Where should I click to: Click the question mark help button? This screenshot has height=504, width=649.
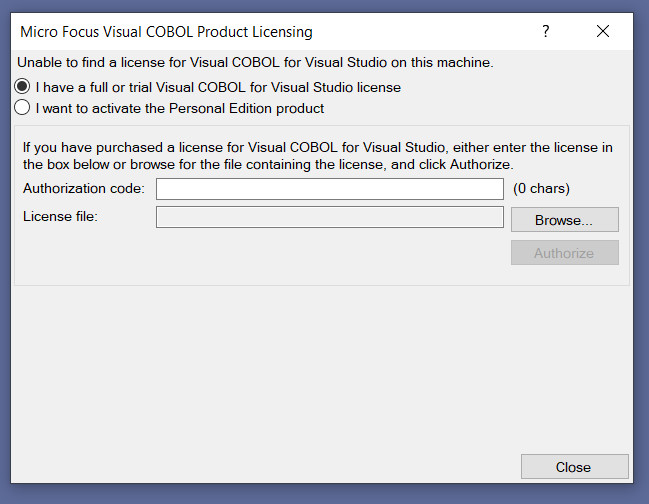coord(546,31)
